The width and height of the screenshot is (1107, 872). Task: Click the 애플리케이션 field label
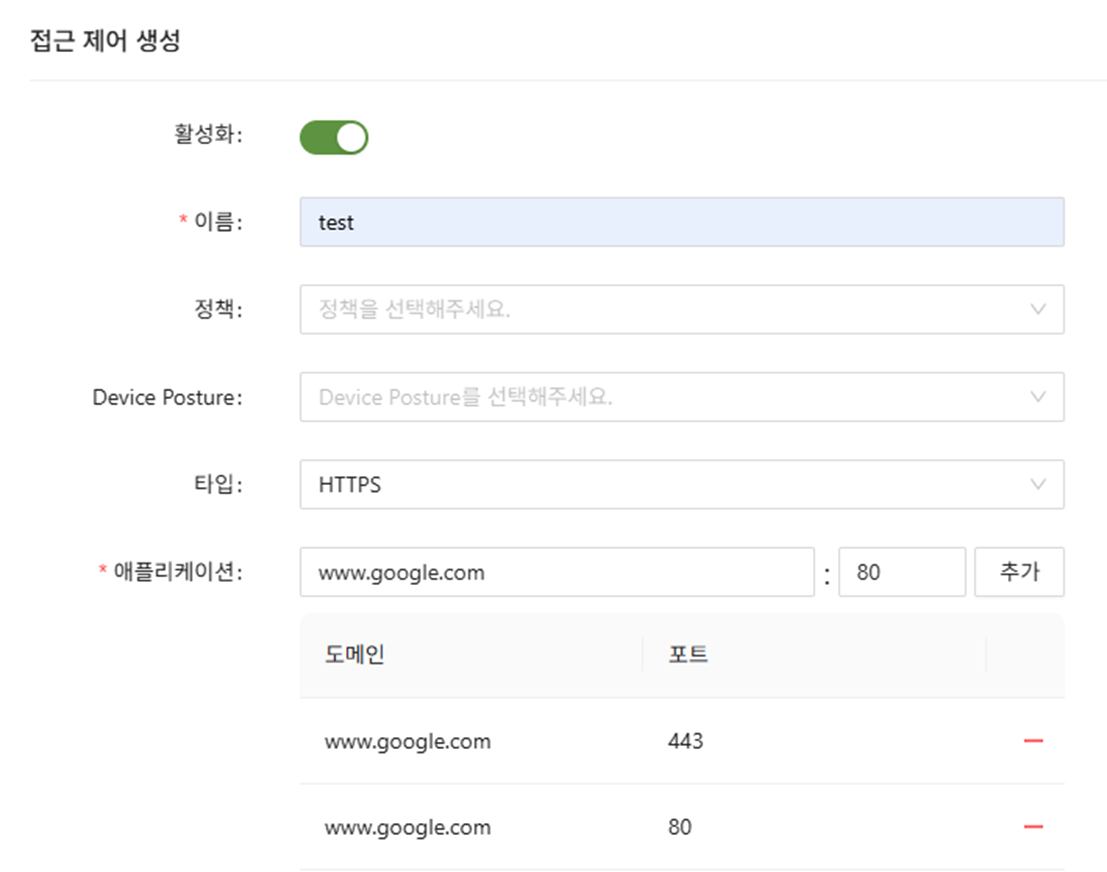(x=177, y=573)
